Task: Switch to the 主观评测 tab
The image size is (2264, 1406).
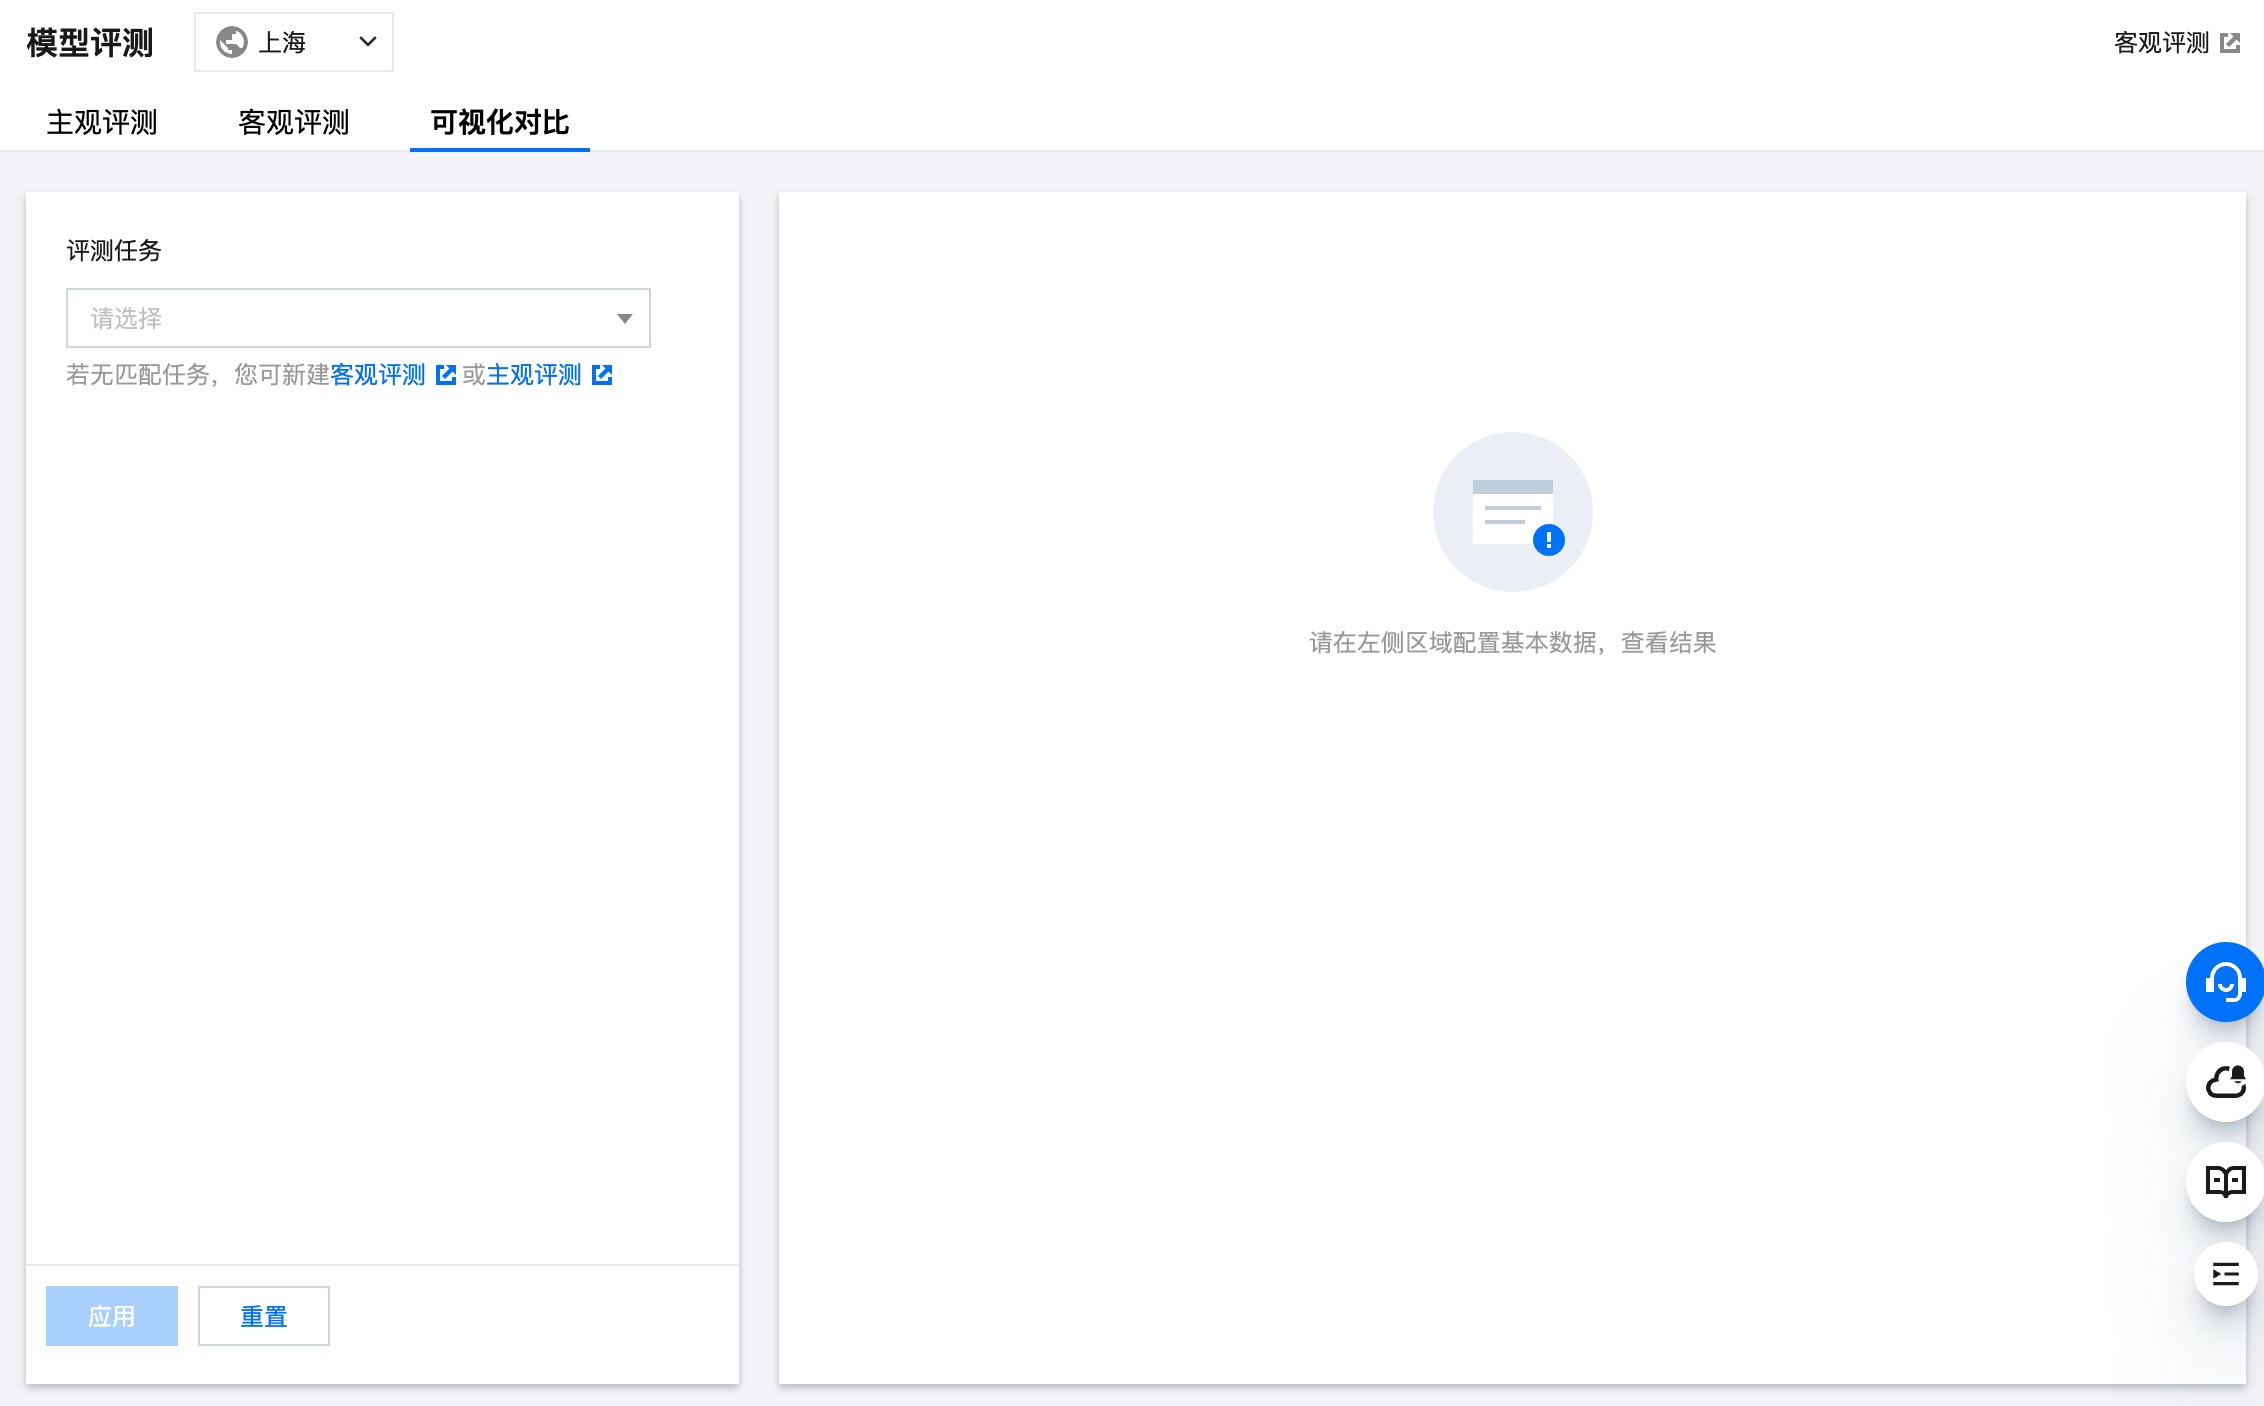Action: tap(102, 122)
